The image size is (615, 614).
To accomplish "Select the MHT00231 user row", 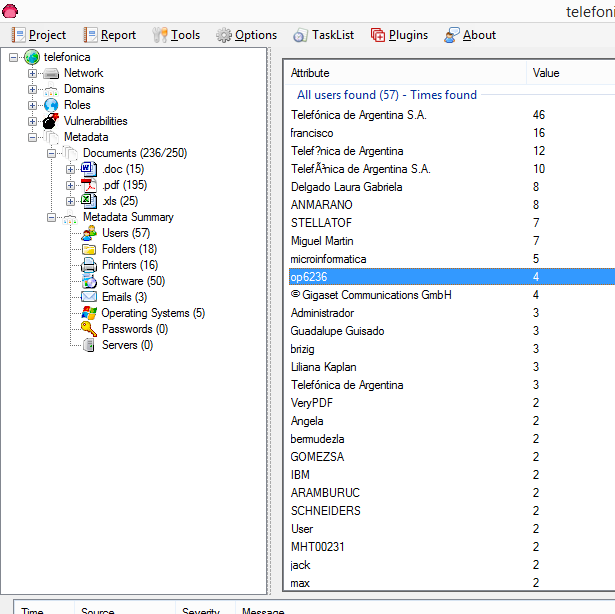I will 452,547.
